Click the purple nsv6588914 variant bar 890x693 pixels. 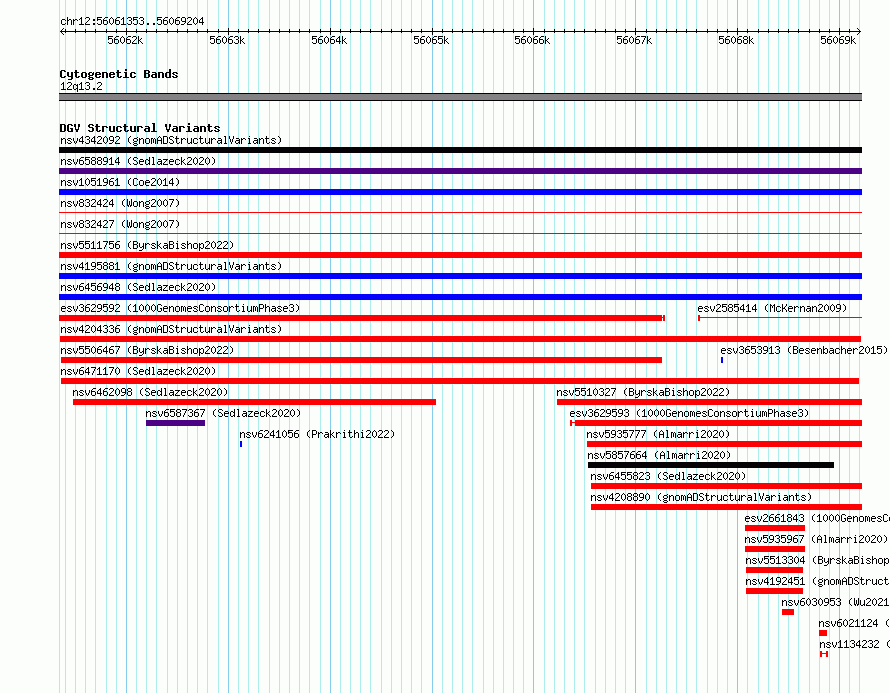(x=460, y=171)
